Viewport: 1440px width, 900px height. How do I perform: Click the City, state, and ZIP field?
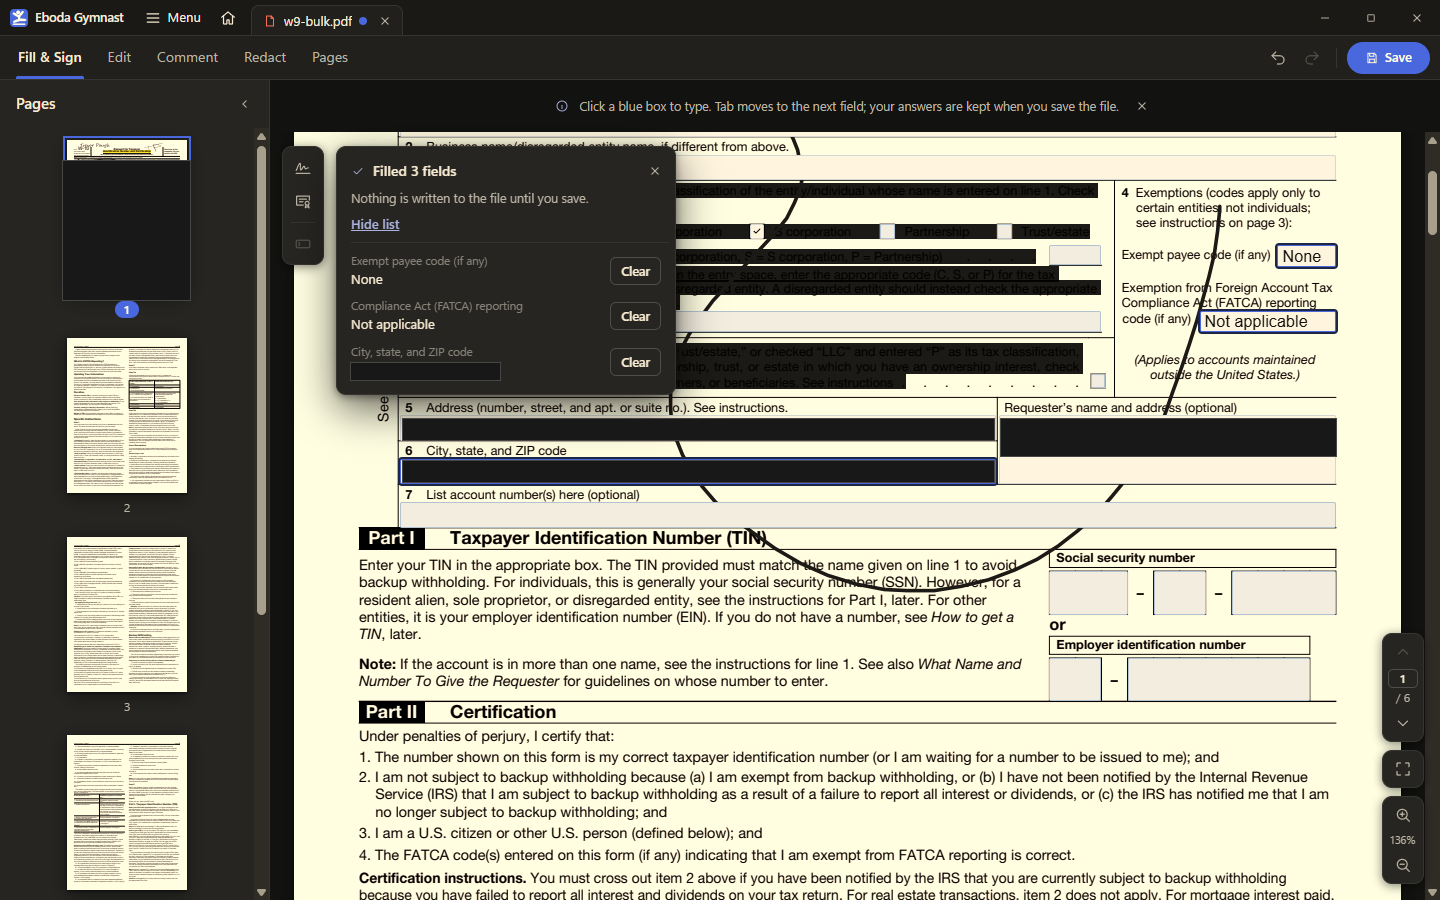click(698, 472)
